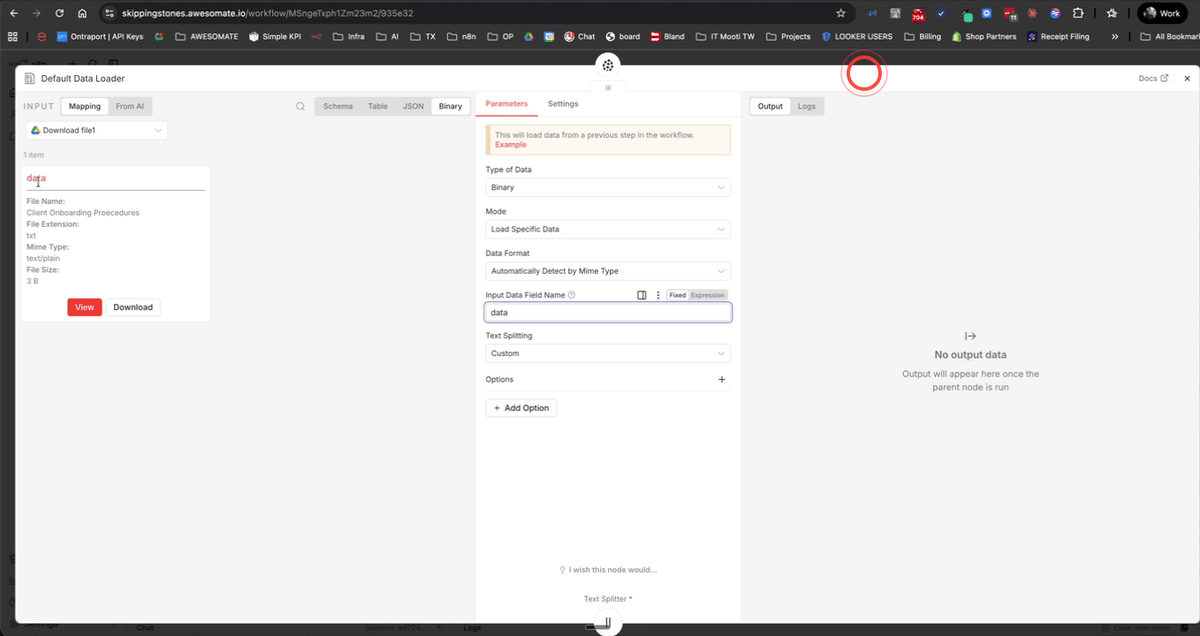
Task: Click the Google Drive bookmark icon
Action: pyautogui.click(x=531, y=37)
